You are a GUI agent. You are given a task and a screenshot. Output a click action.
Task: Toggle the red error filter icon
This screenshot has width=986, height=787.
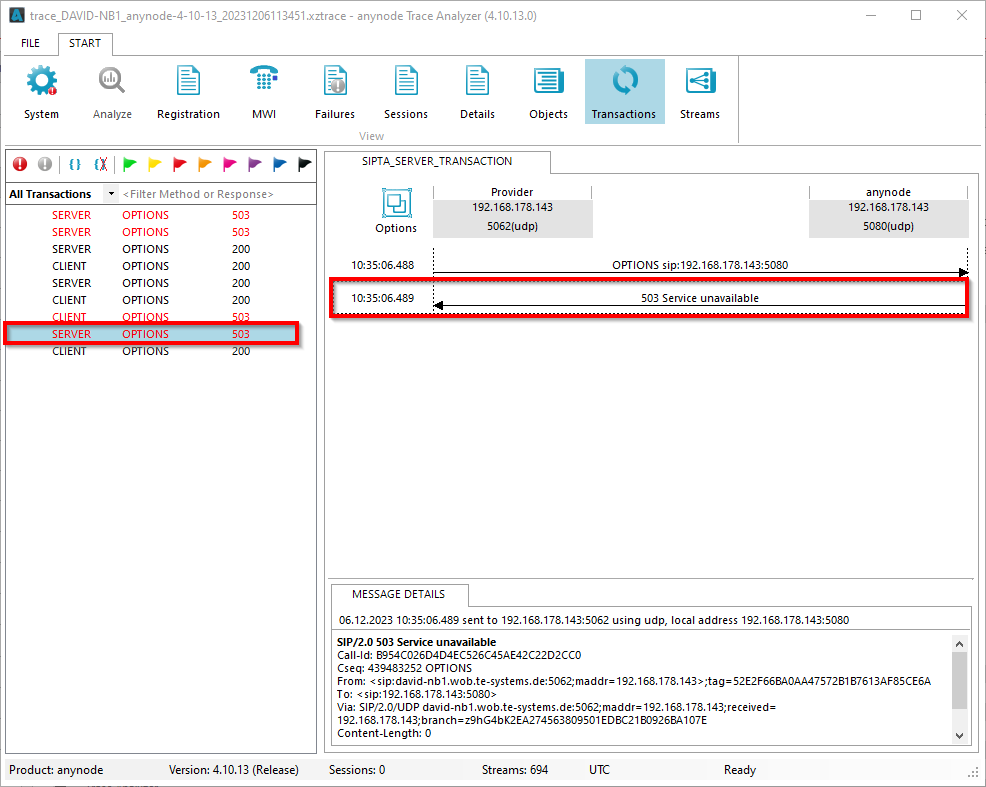[19, 164]
